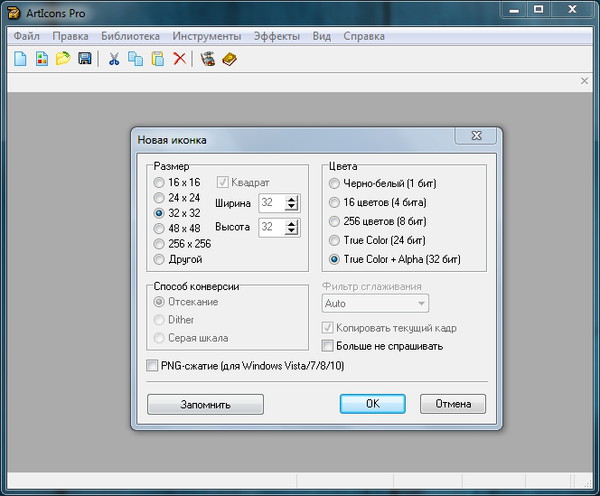Image resolution: width=600 pixels, height=496 pixels.
Task: Select the 48 x 48 size option
Action: pos(159,229)
